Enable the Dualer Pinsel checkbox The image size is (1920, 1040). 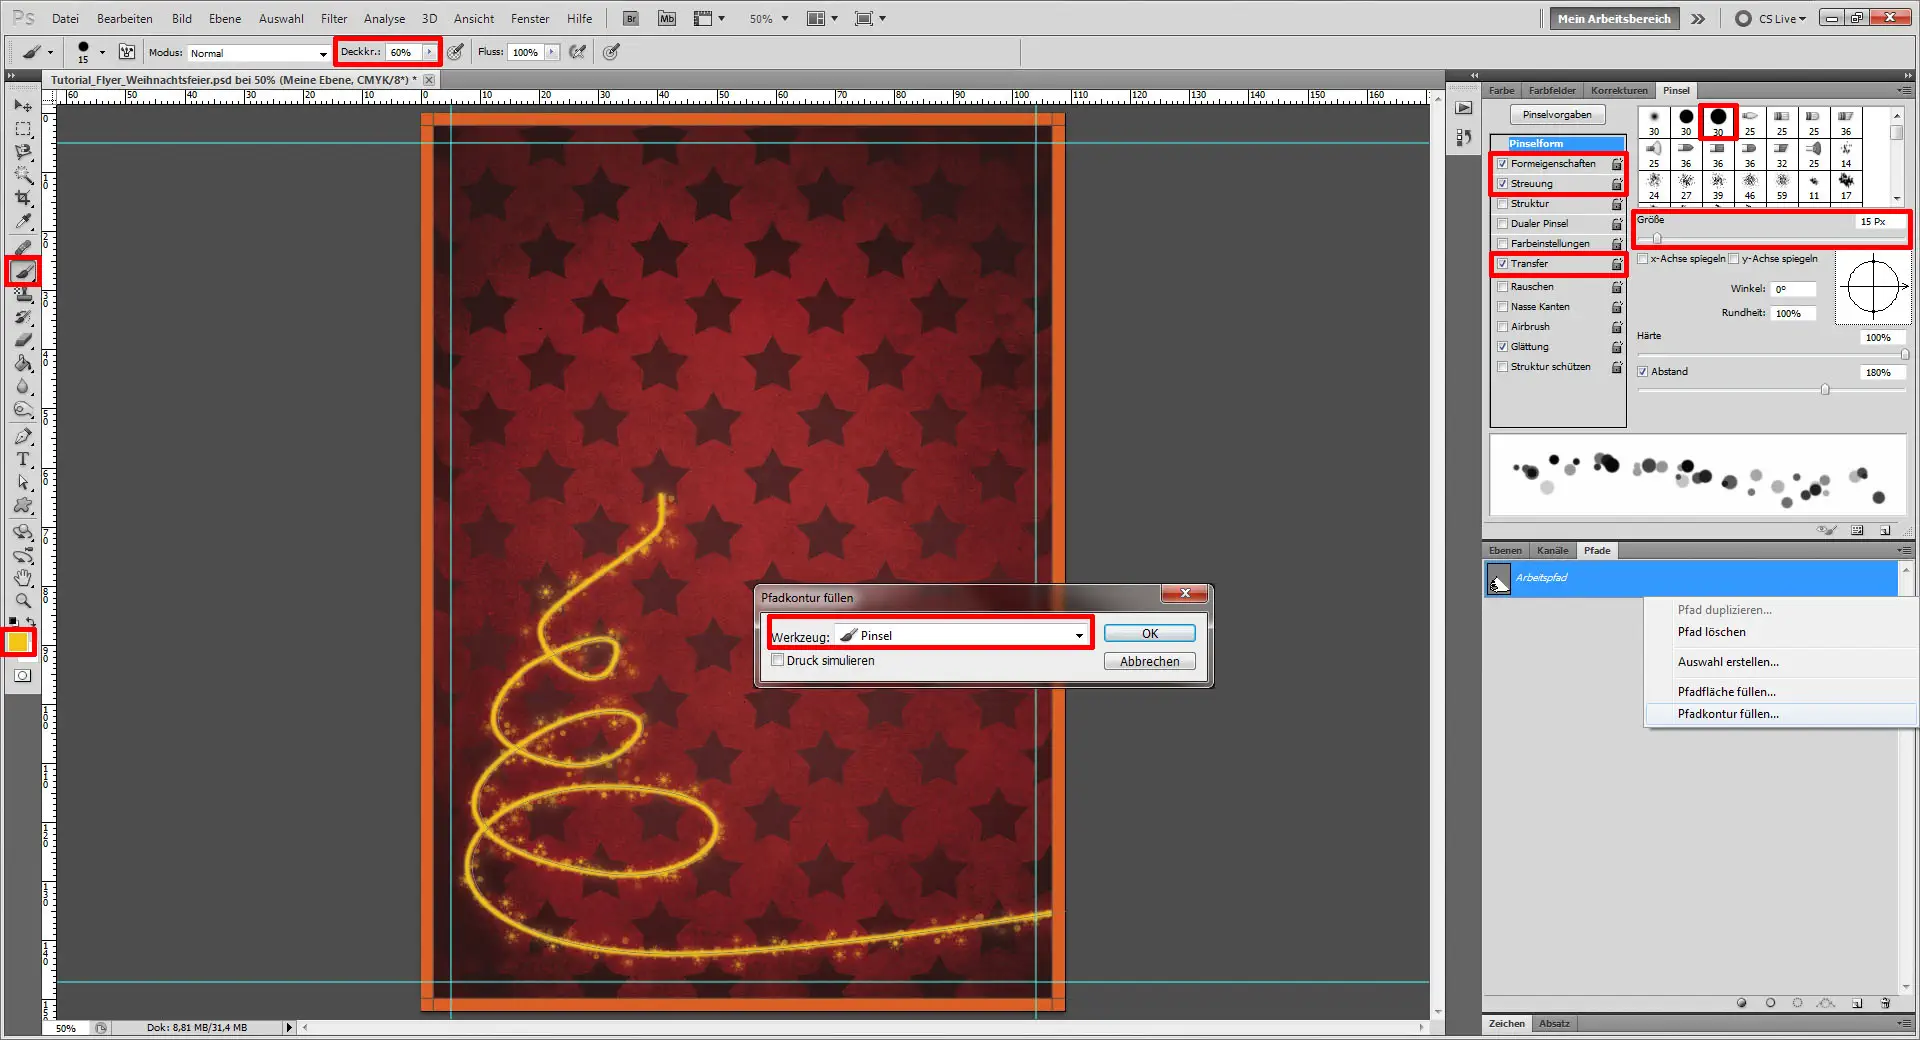coord(1502,224)
